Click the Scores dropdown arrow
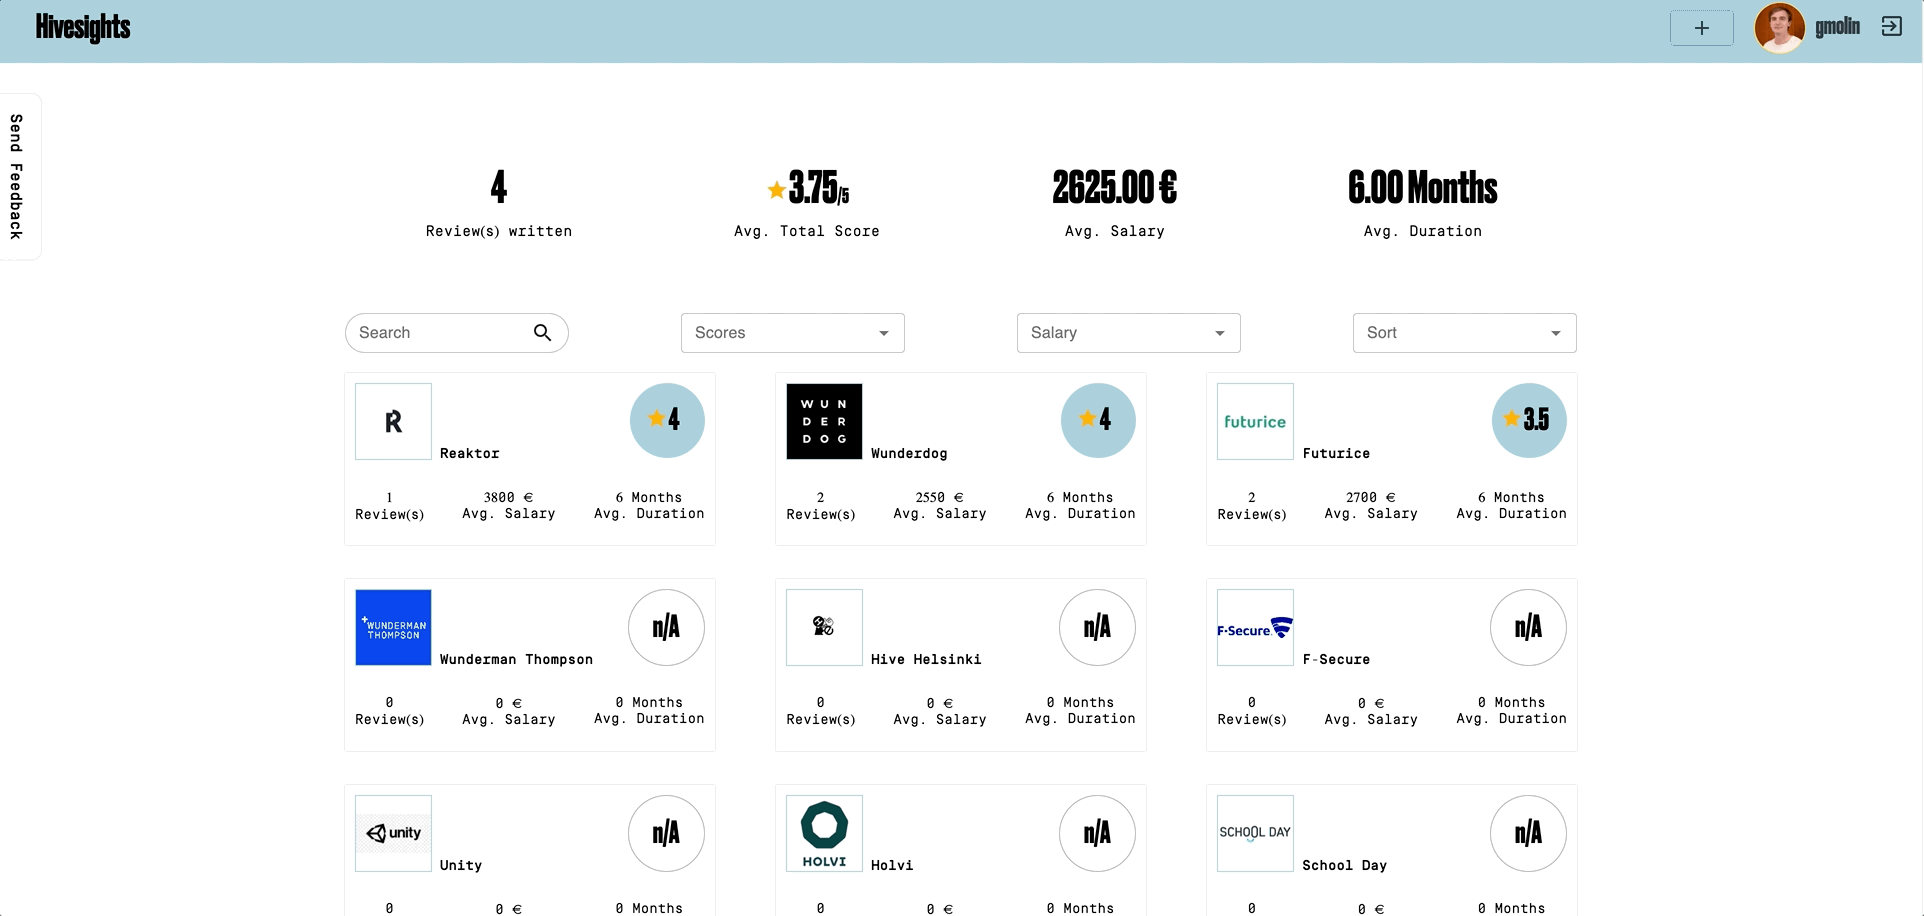The width and height of the screenshot is (1924, 916). (884, 334)
